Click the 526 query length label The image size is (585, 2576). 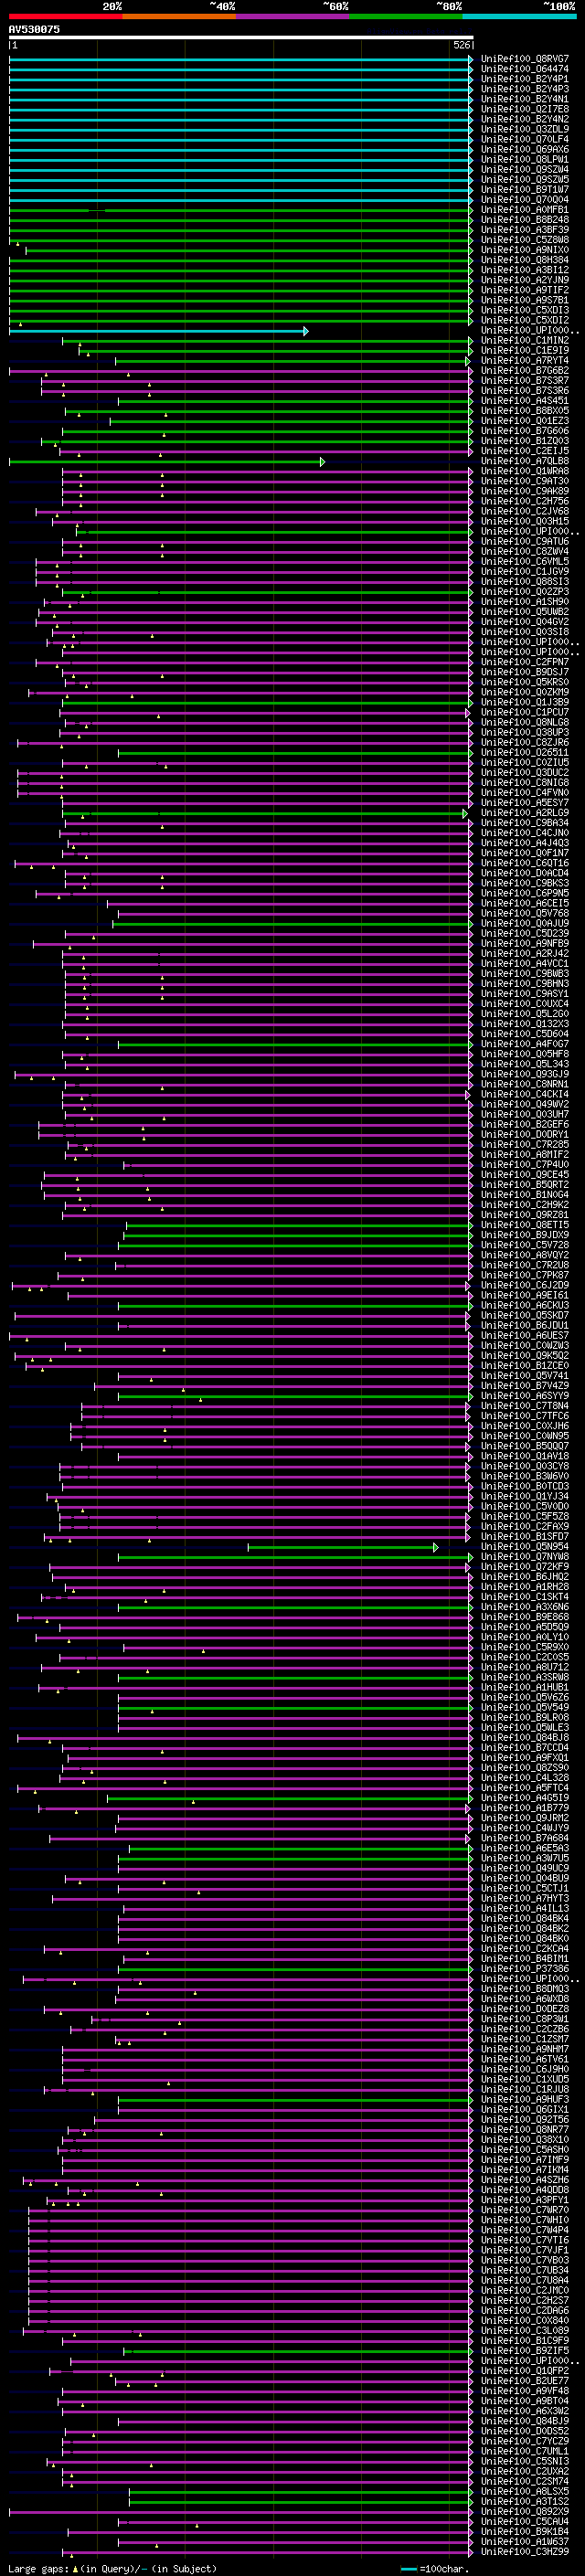coord(462,45)
